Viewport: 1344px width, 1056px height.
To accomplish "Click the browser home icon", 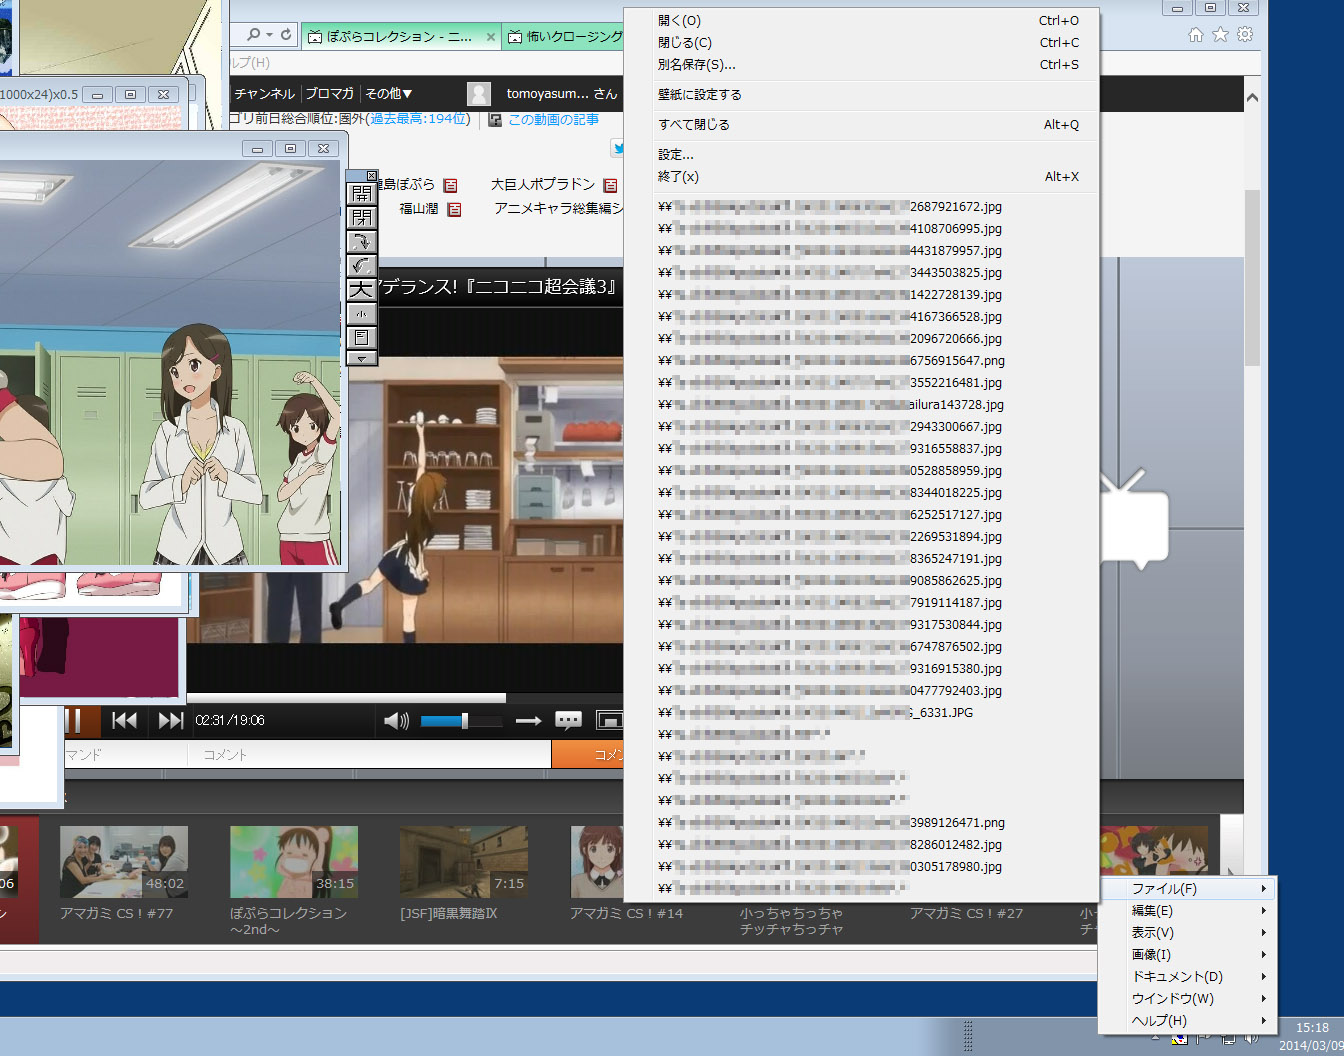I will click(x=1195, y=35).
